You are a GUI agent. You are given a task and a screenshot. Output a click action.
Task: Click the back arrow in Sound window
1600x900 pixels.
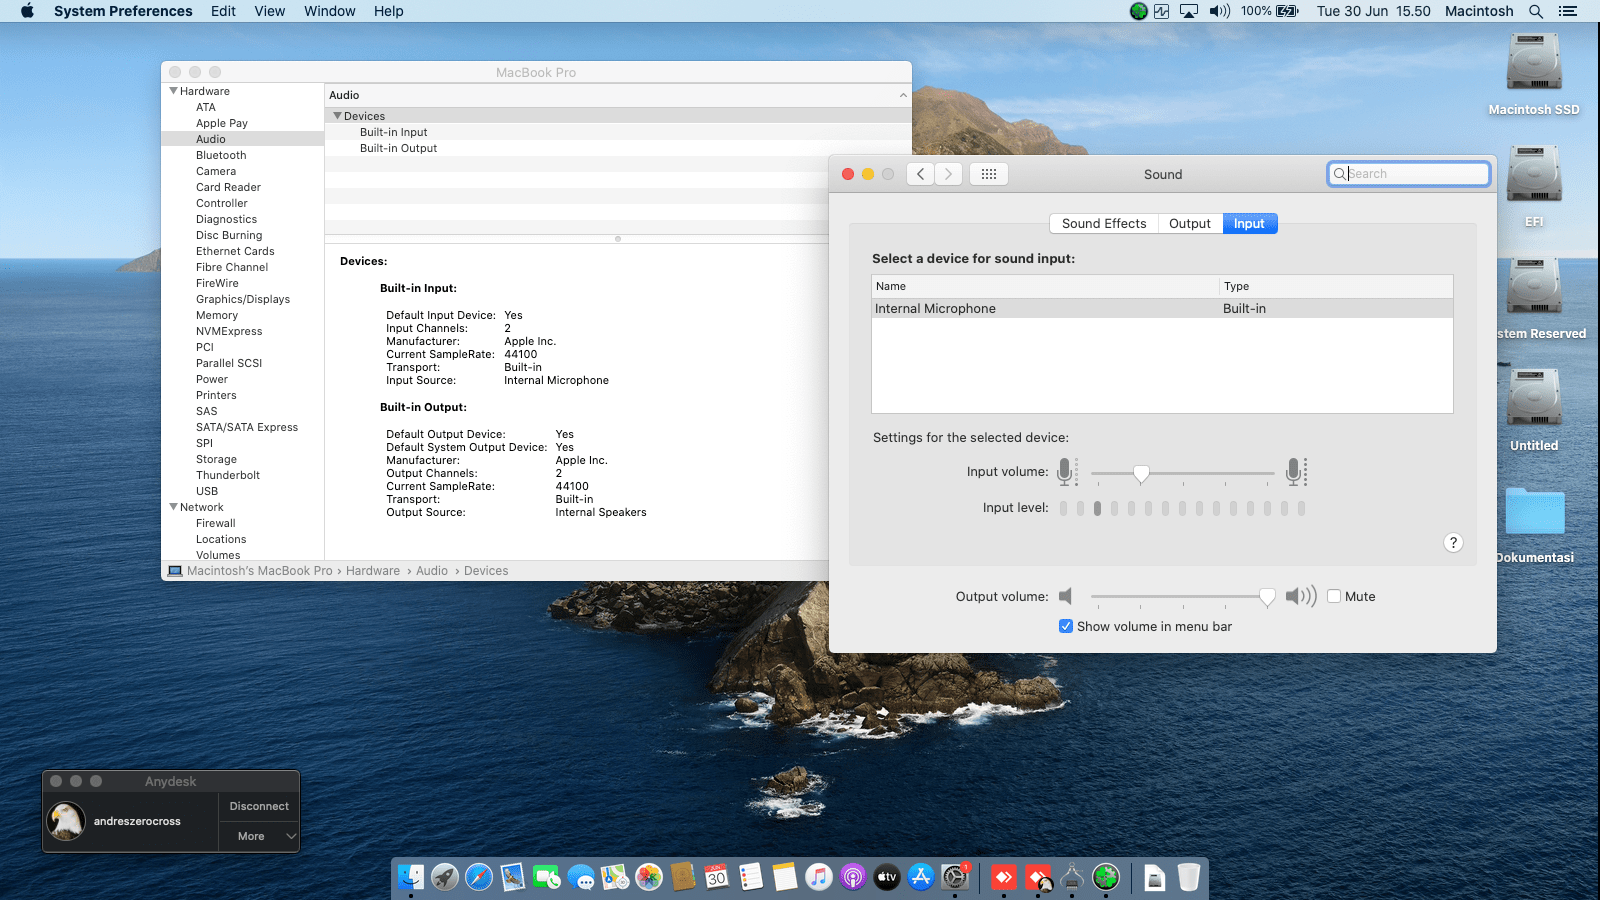[x=921, y=174]
